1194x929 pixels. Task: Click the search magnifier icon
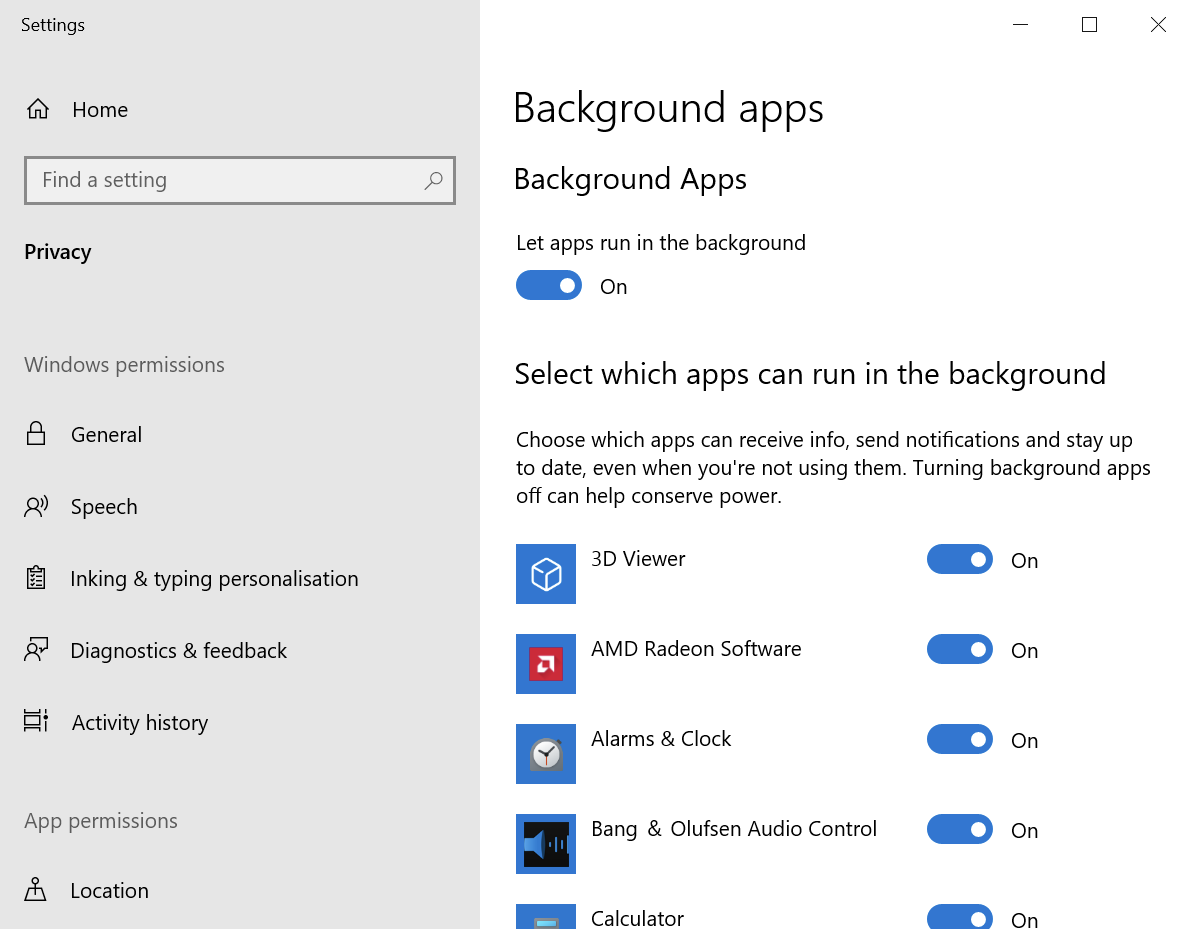tap(433, 180)
